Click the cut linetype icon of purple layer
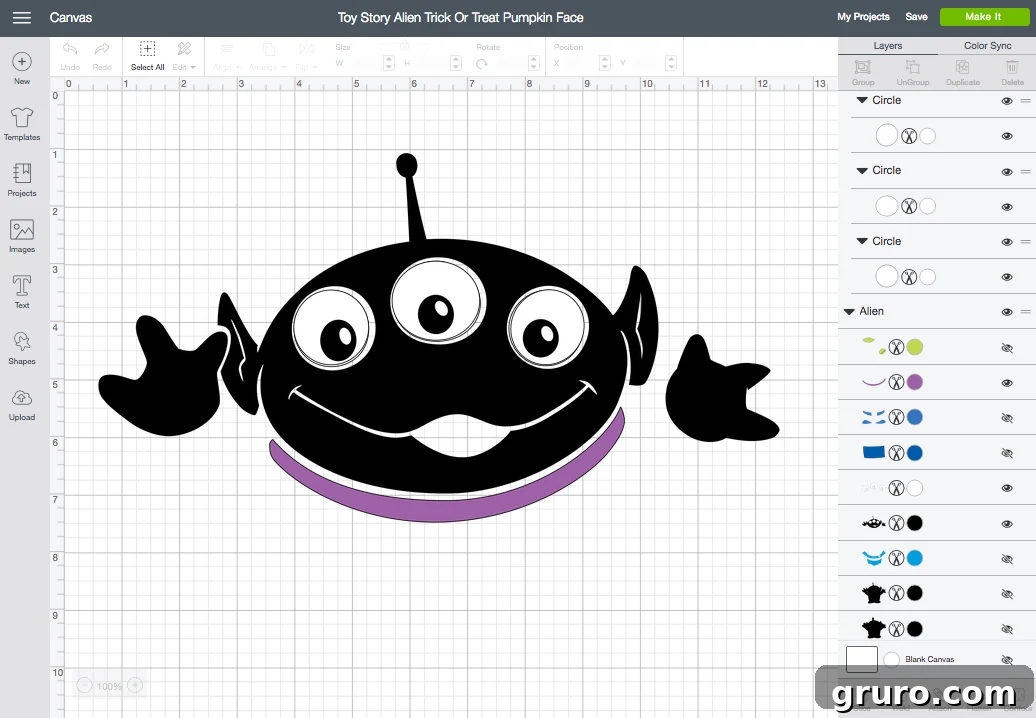The width and height of the screenshot is (1036, 718). click(x=896, y=382)
